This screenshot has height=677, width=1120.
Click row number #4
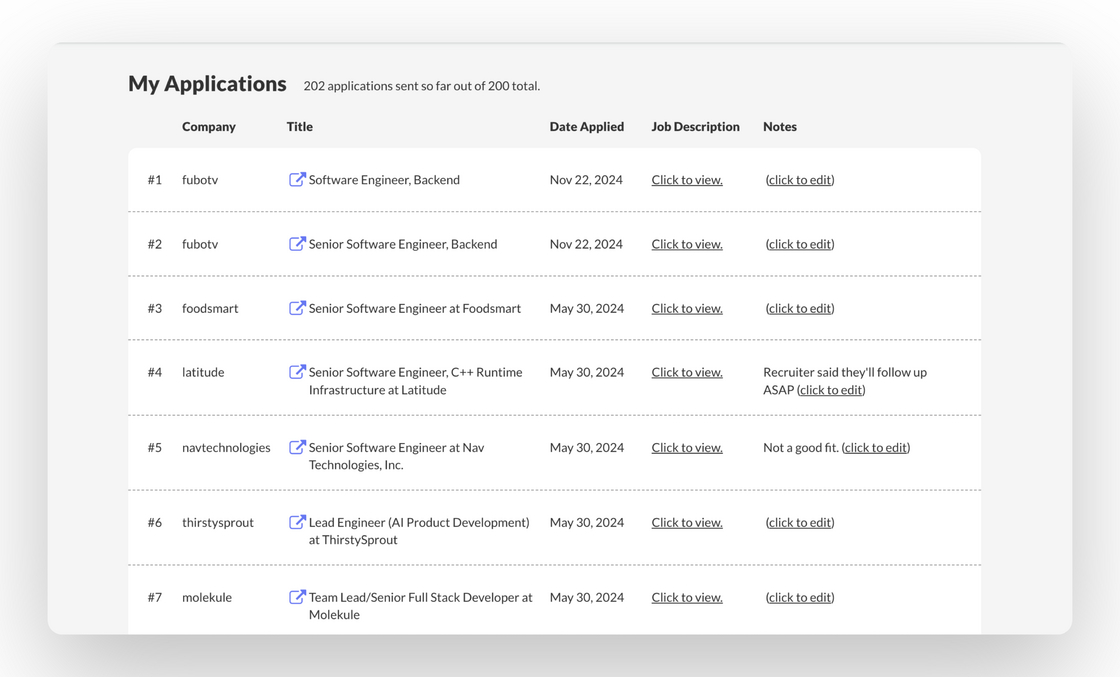click(x=155, y=372)
